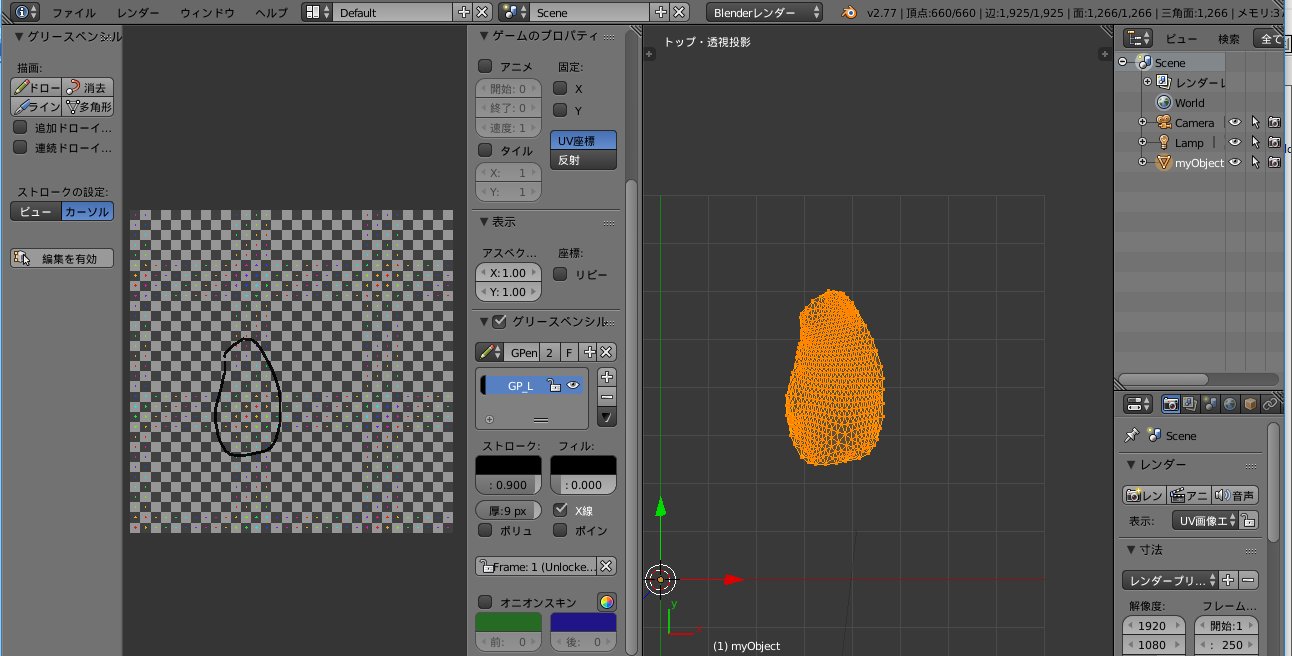Toggle Camera visibility eye in outliner
The image size is (1292, 656).
(1235, 122)
